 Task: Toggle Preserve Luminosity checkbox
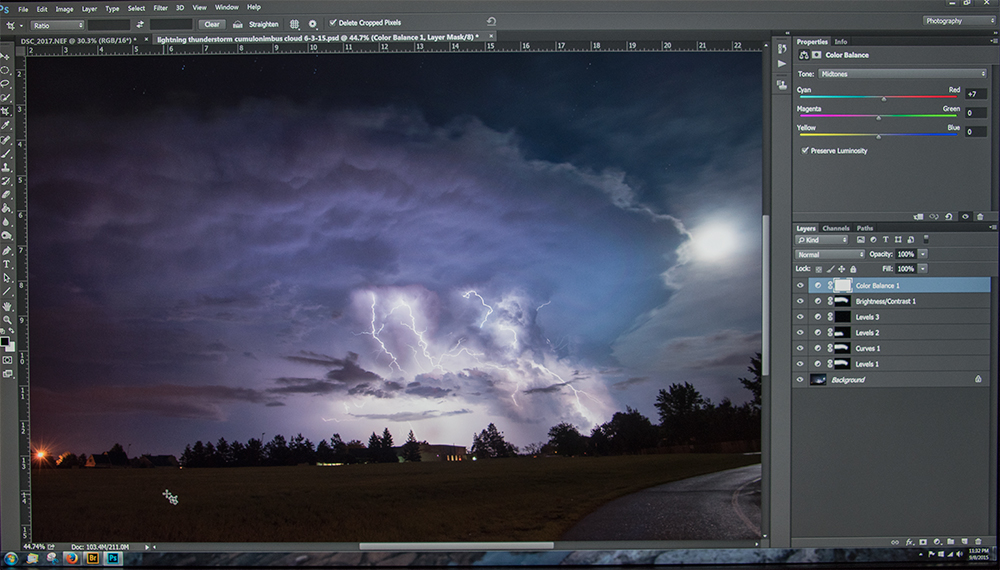(x=805, y=150)
